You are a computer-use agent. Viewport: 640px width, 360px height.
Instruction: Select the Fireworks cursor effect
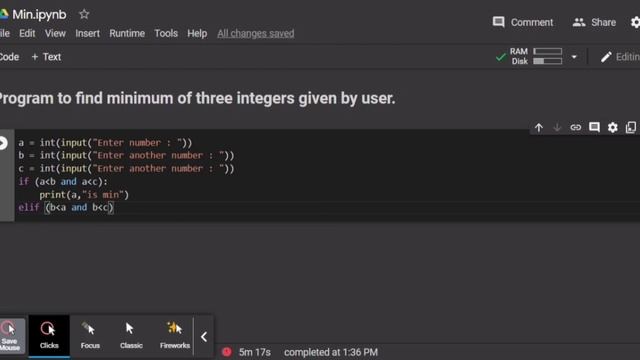pos(175,336)
